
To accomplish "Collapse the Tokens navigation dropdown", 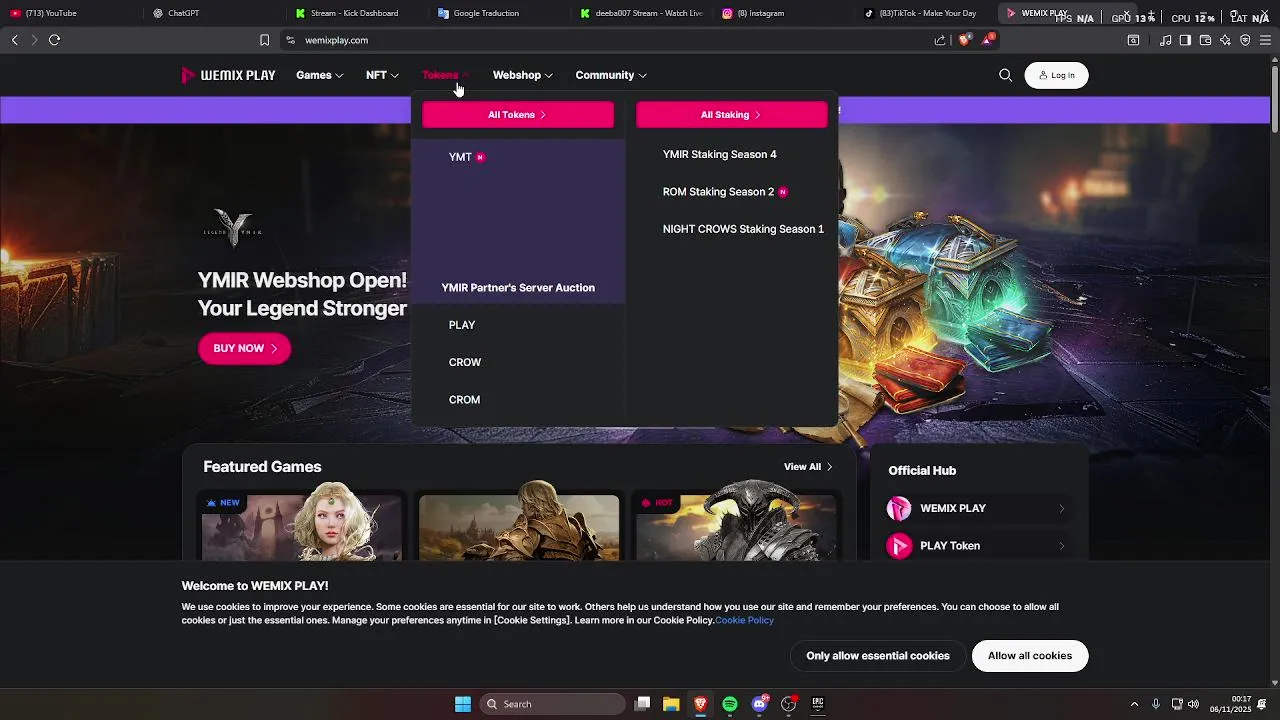I will click(x=446, y=75).
